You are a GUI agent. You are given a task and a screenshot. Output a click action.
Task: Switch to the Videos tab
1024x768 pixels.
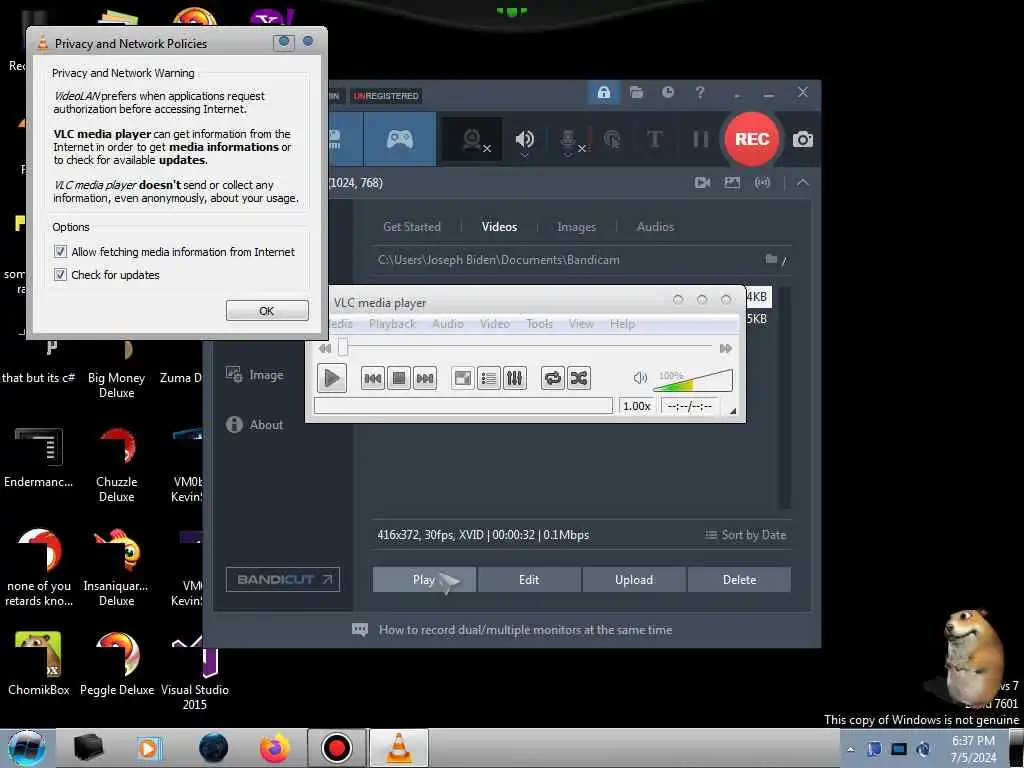tap(500, 227)
